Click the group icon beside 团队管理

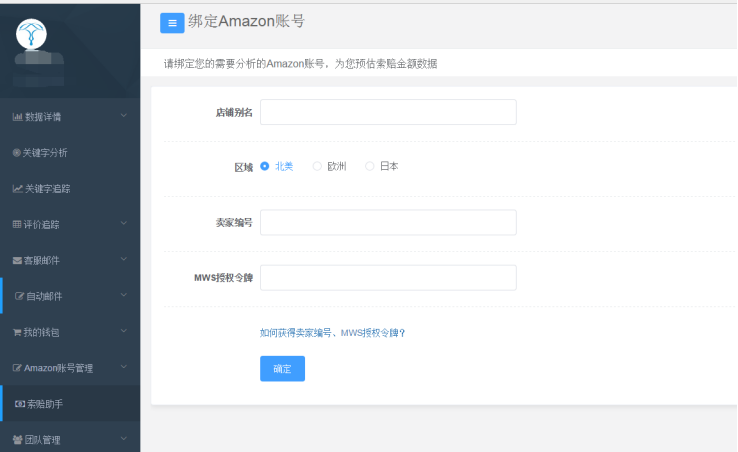[17, 440]
